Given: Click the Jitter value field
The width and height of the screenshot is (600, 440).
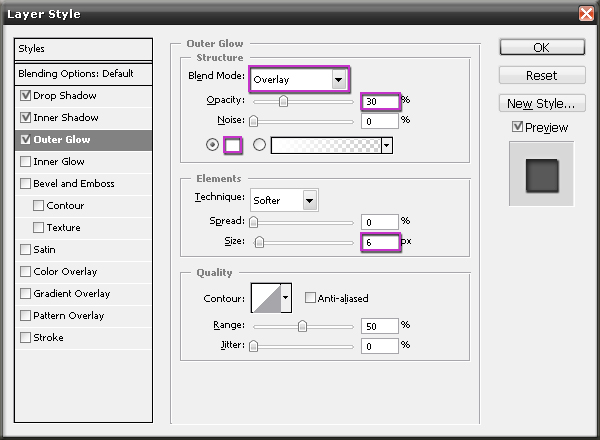Looking at the screenshot, I should point(380,346).
